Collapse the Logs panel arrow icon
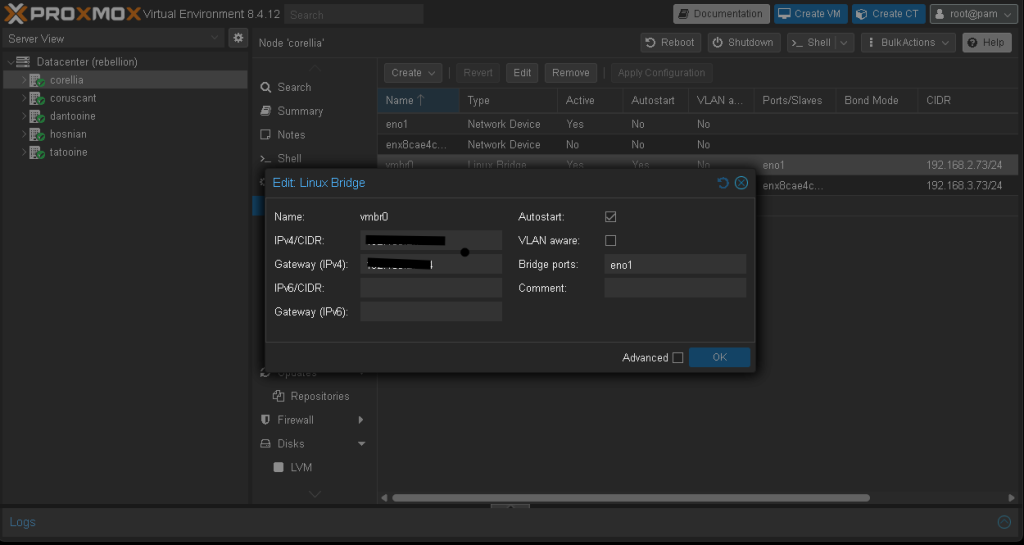 pyautogui.click(x=1004, y=522)
